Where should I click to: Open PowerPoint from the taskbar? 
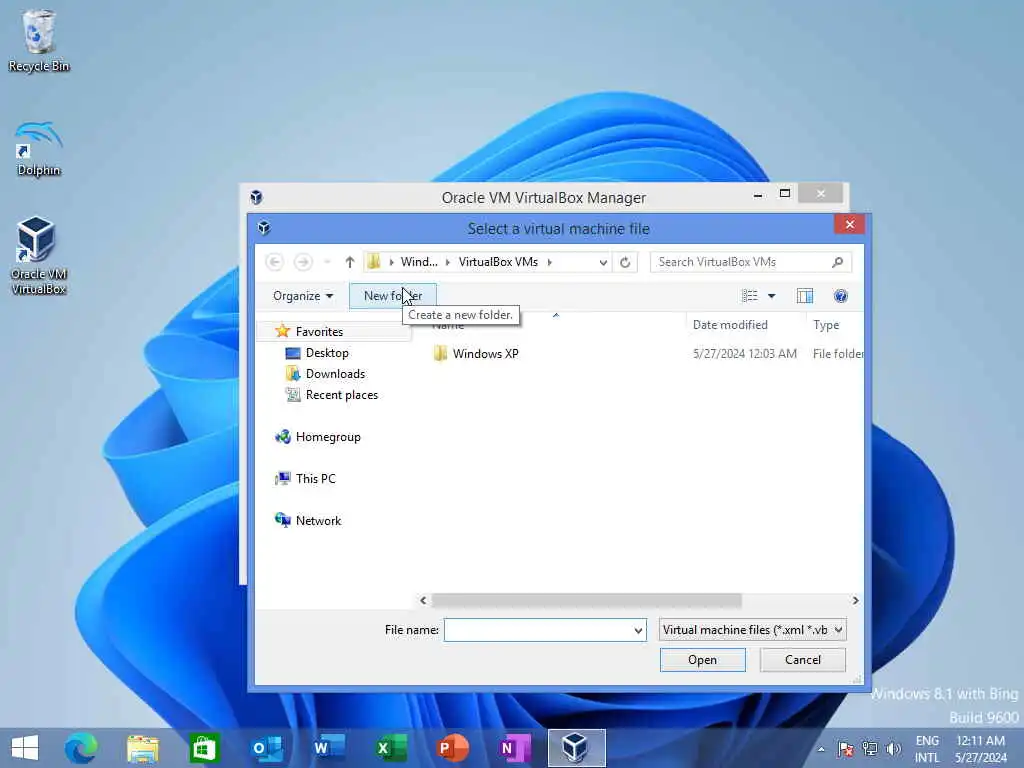453,748
